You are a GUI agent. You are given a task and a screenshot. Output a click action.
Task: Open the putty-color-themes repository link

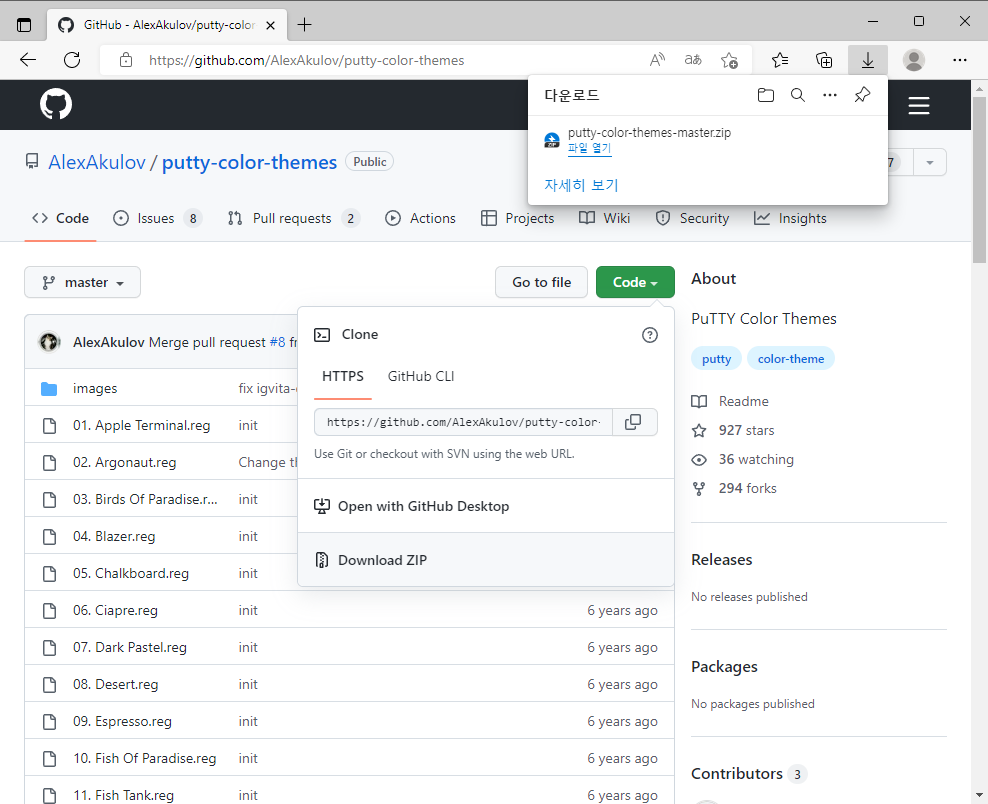coord(250,163)
